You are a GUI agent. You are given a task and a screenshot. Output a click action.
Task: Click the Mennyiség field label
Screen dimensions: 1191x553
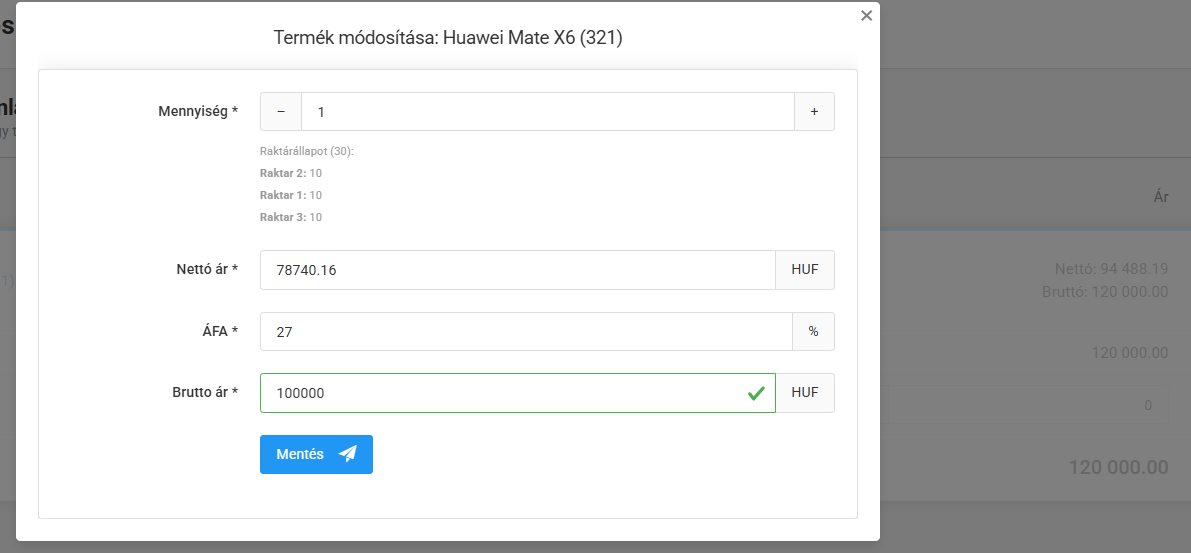point(198,112)
